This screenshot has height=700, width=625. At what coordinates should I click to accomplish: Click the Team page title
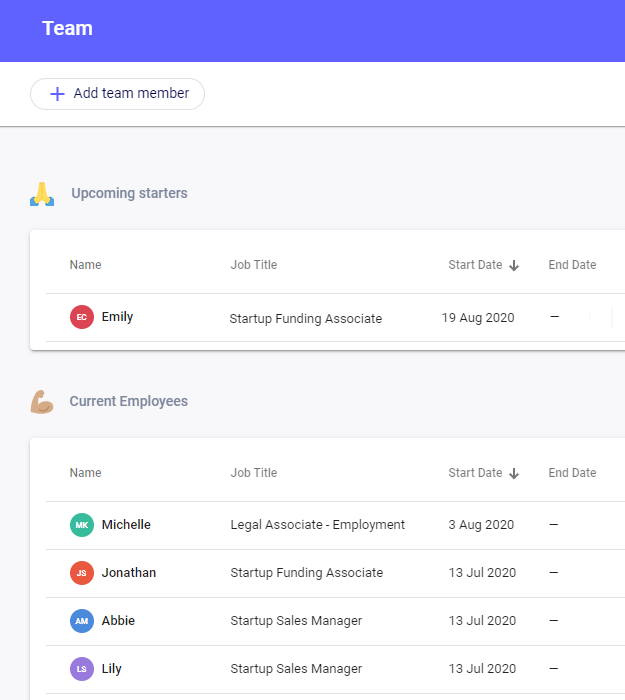pos(67,28)
